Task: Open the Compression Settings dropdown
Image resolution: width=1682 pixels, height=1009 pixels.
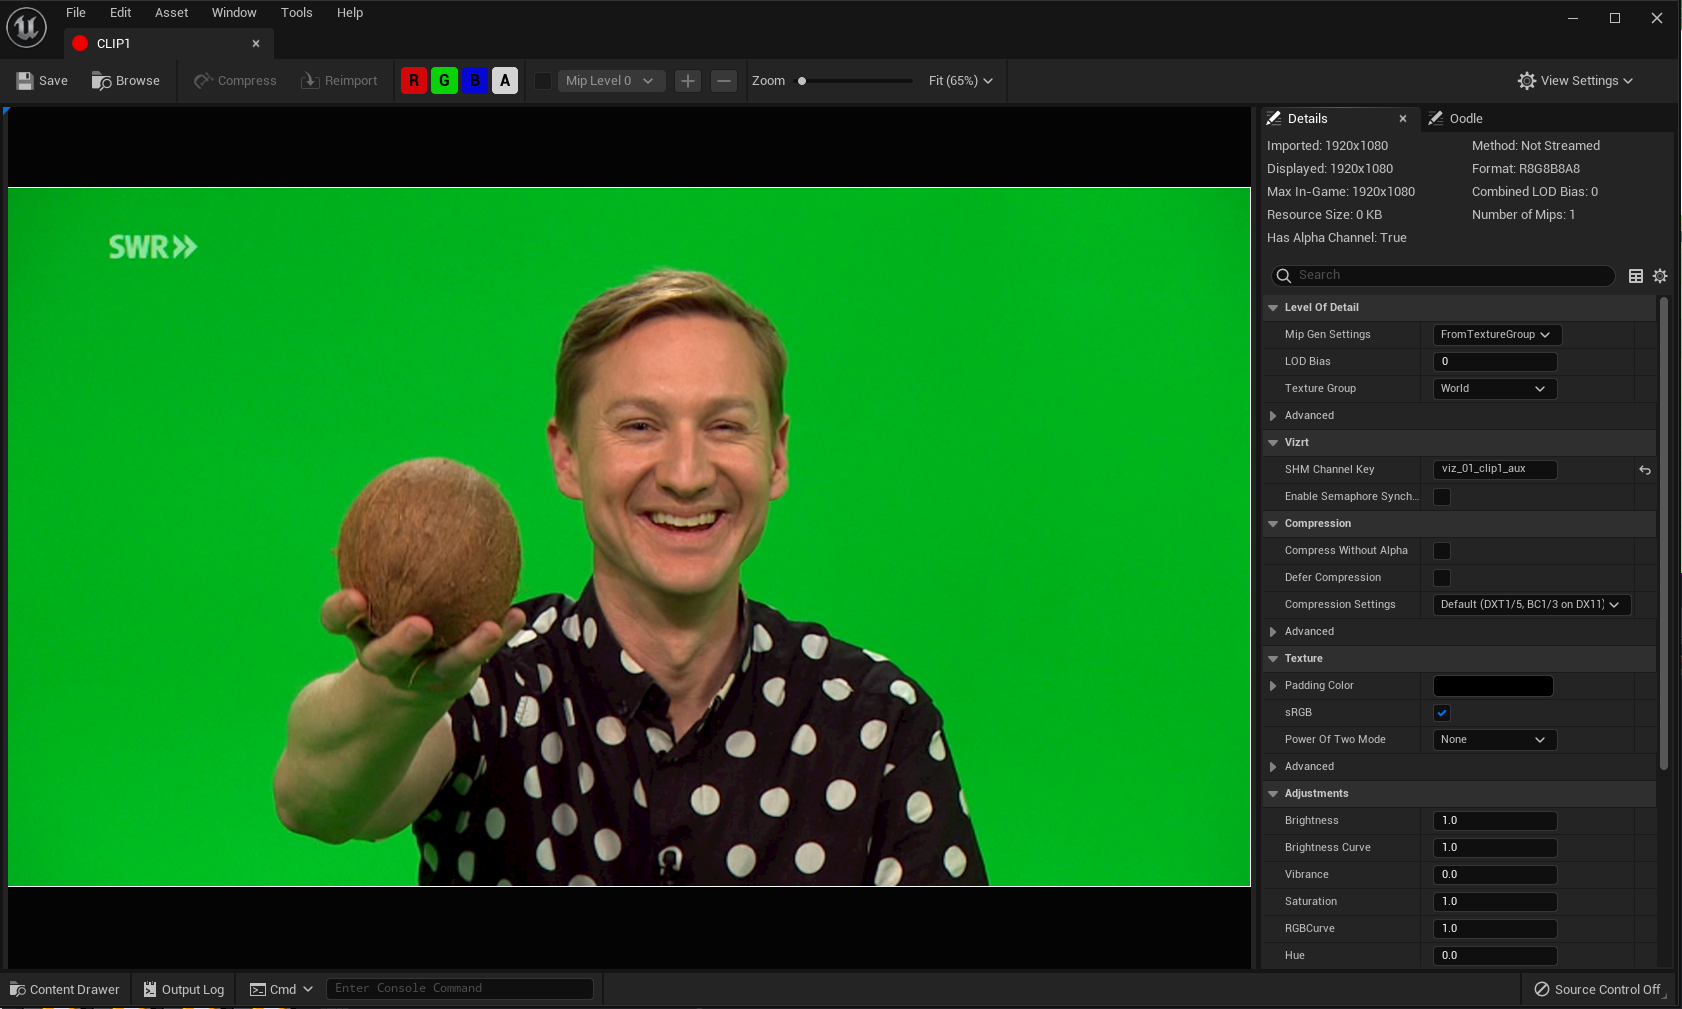Action: tap(1530, 605)
